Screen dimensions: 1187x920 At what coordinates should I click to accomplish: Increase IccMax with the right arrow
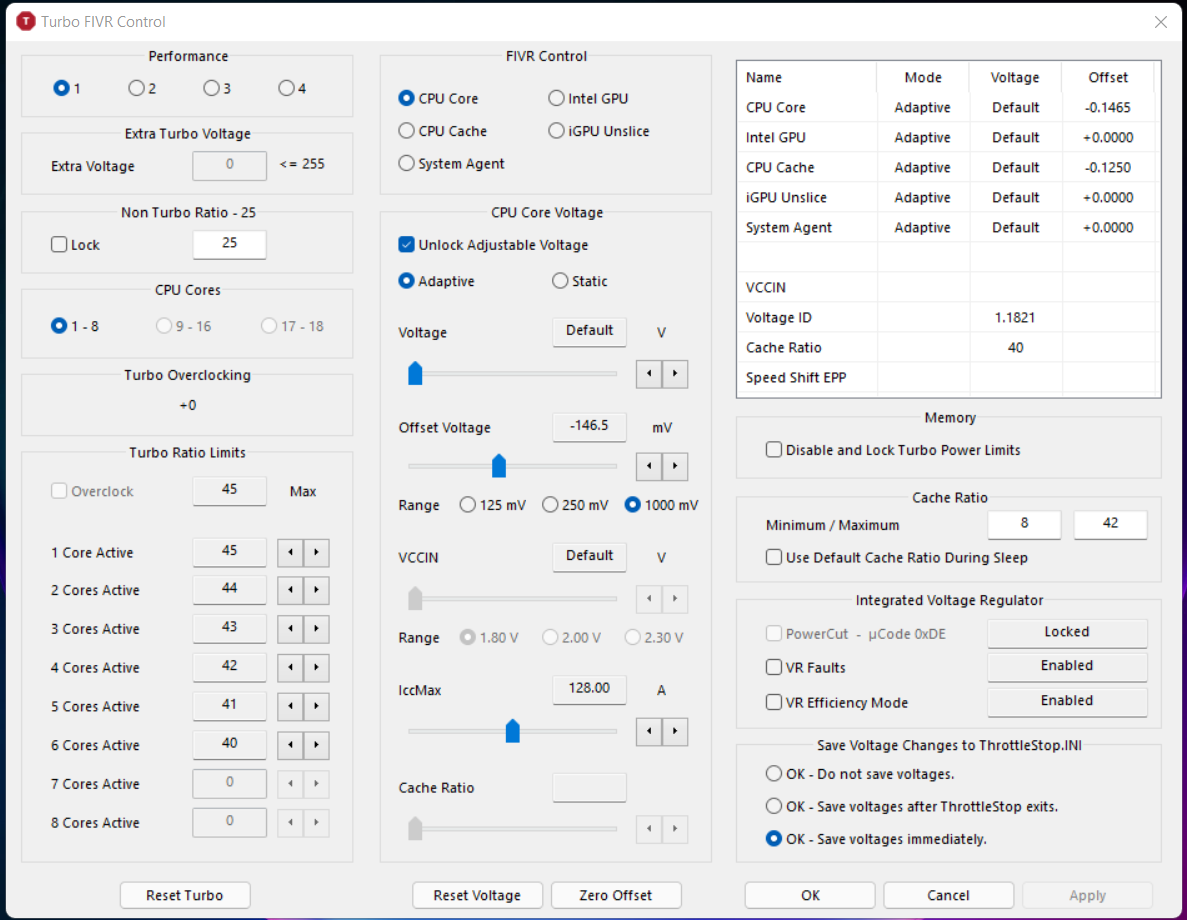point(675,731)
